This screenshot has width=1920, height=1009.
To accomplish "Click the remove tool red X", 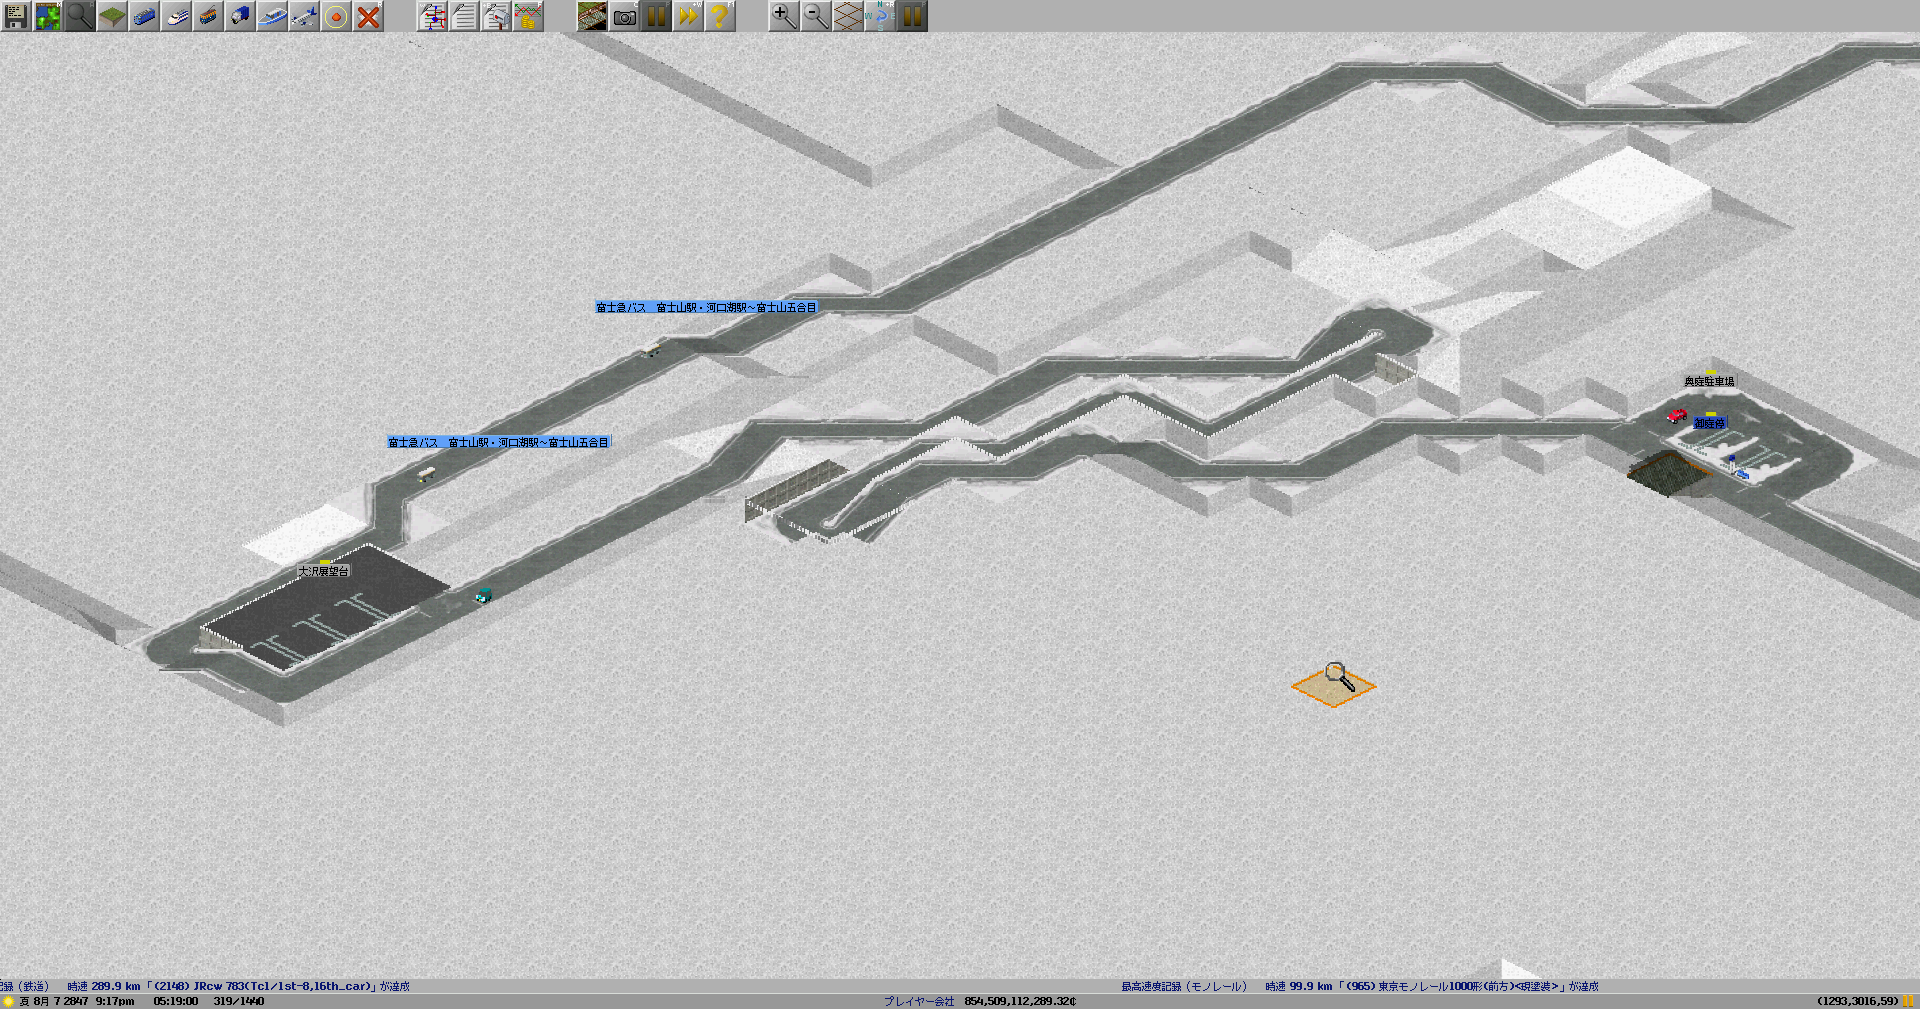I will coord(368,16).
